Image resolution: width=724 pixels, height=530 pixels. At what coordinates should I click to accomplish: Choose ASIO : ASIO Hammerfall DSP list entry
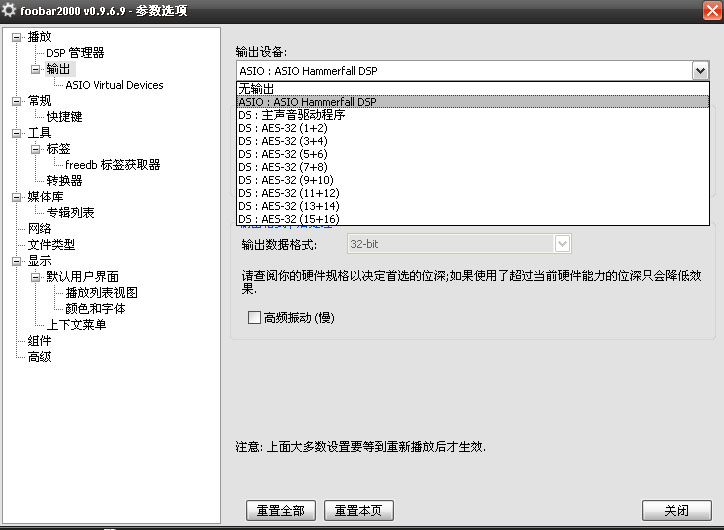pyautogui.click(x=473, y=102)
